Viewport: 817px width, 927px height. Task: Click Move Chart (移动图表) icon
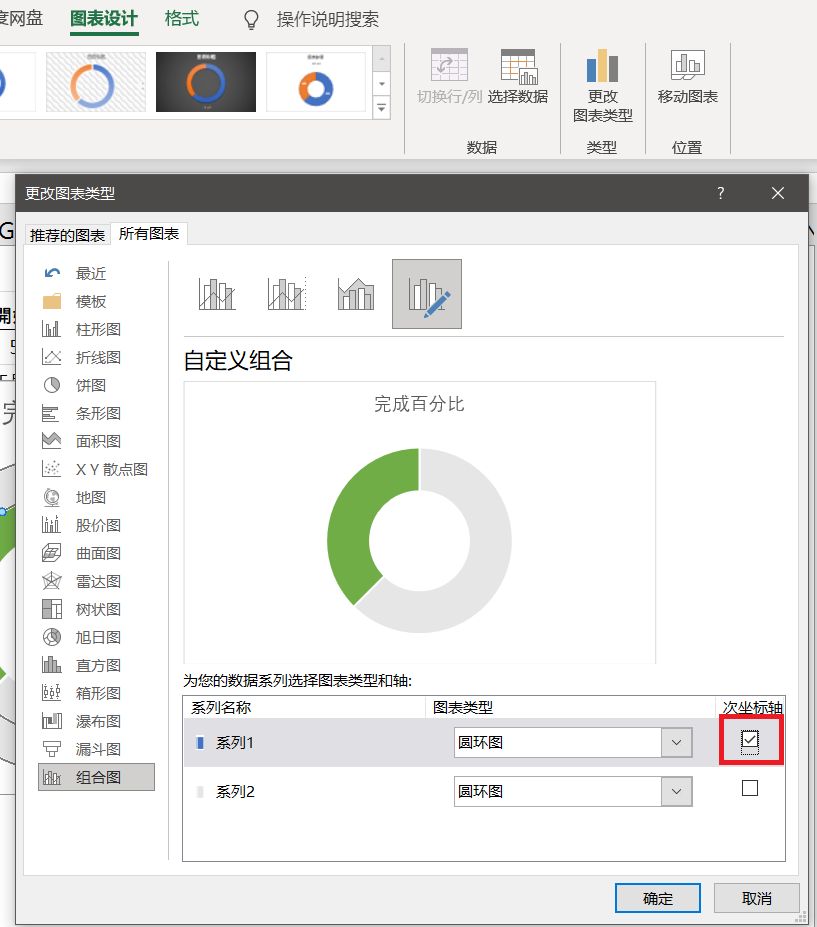click(688, 64)
